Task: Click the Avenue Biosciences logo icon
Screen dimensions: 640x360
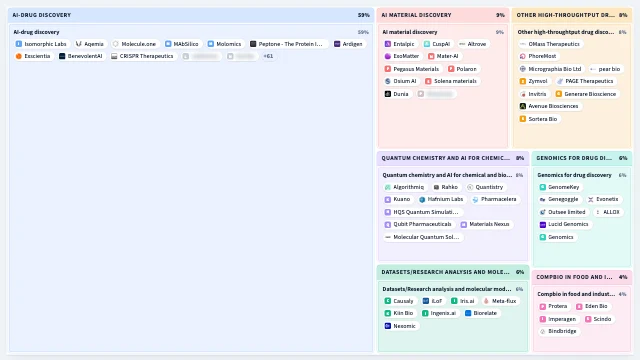Action: tap(523, 106)
